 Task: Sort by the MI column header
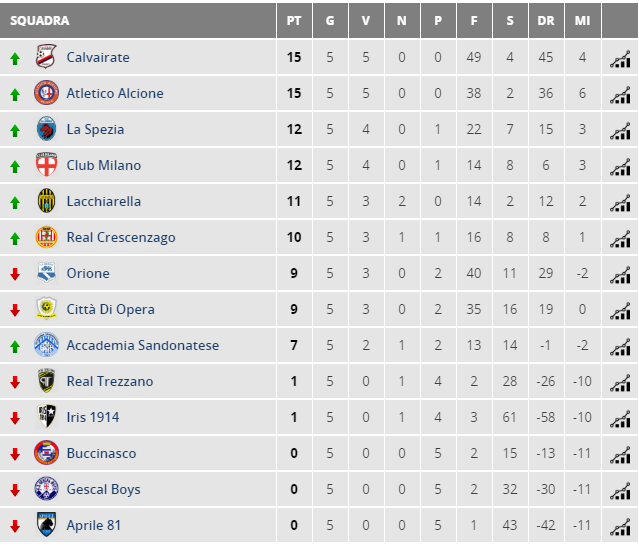tap(582, 21)
